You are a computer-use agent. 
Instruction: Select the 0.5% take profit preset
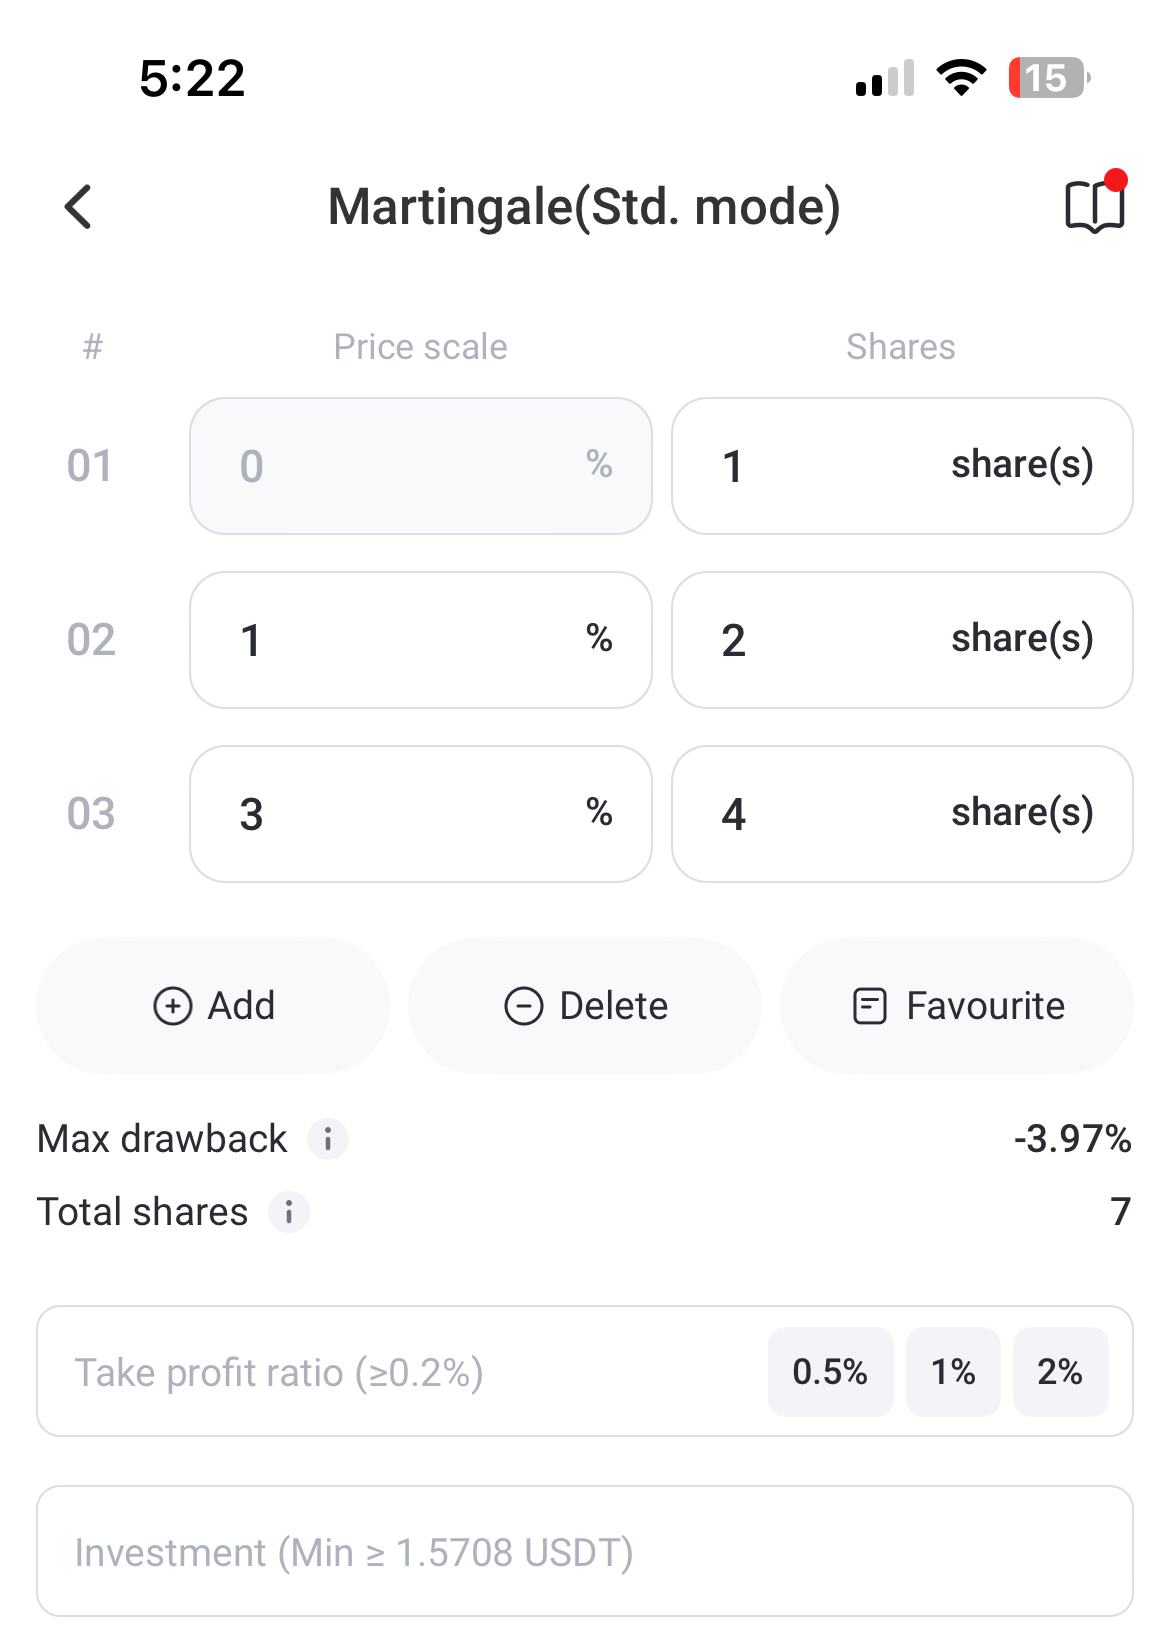(830, 1371)
